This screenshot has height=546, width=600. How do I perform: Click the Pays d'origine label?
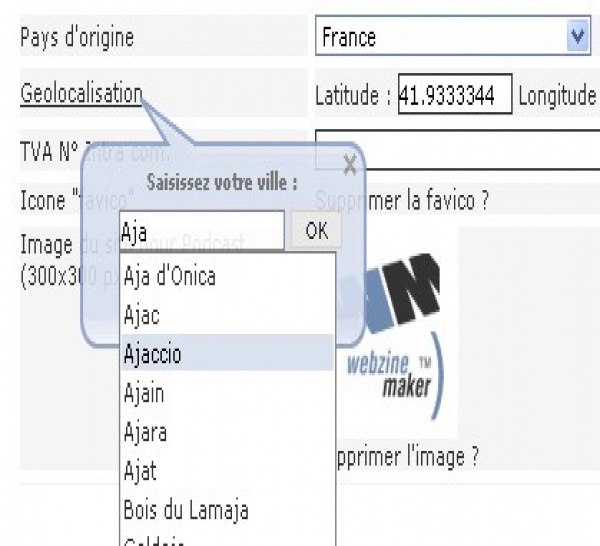click(77, 38)
